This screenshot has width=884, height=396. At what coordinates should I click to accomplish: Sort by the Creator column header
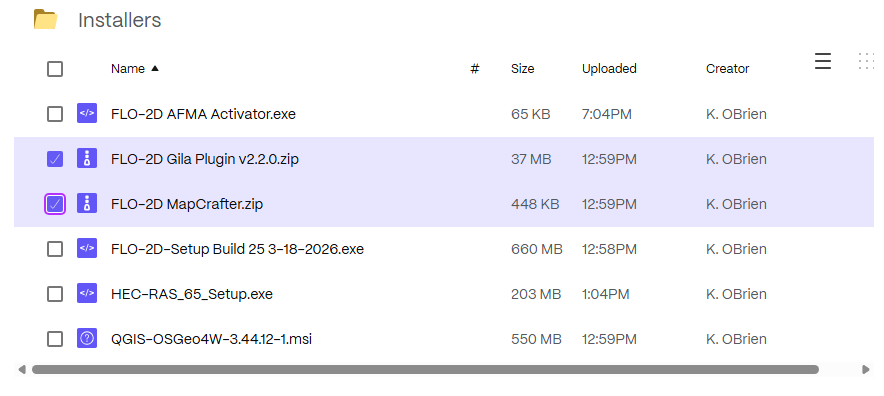click(727, 69)
